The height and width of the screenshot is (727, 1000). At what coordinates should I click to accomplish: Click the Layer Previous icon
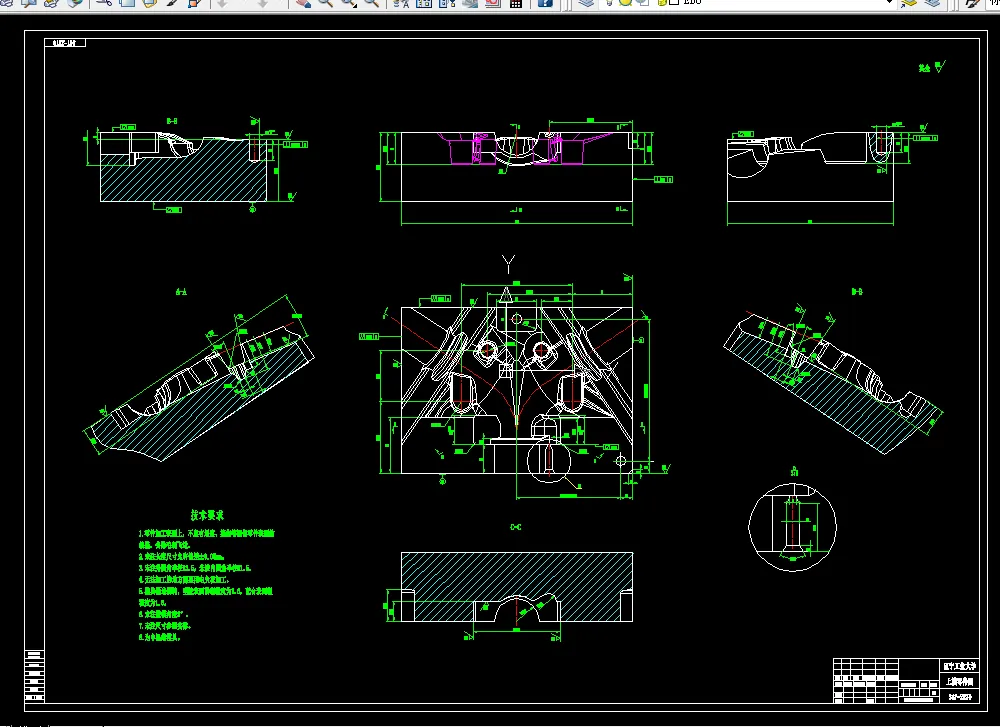coord(932,3)
